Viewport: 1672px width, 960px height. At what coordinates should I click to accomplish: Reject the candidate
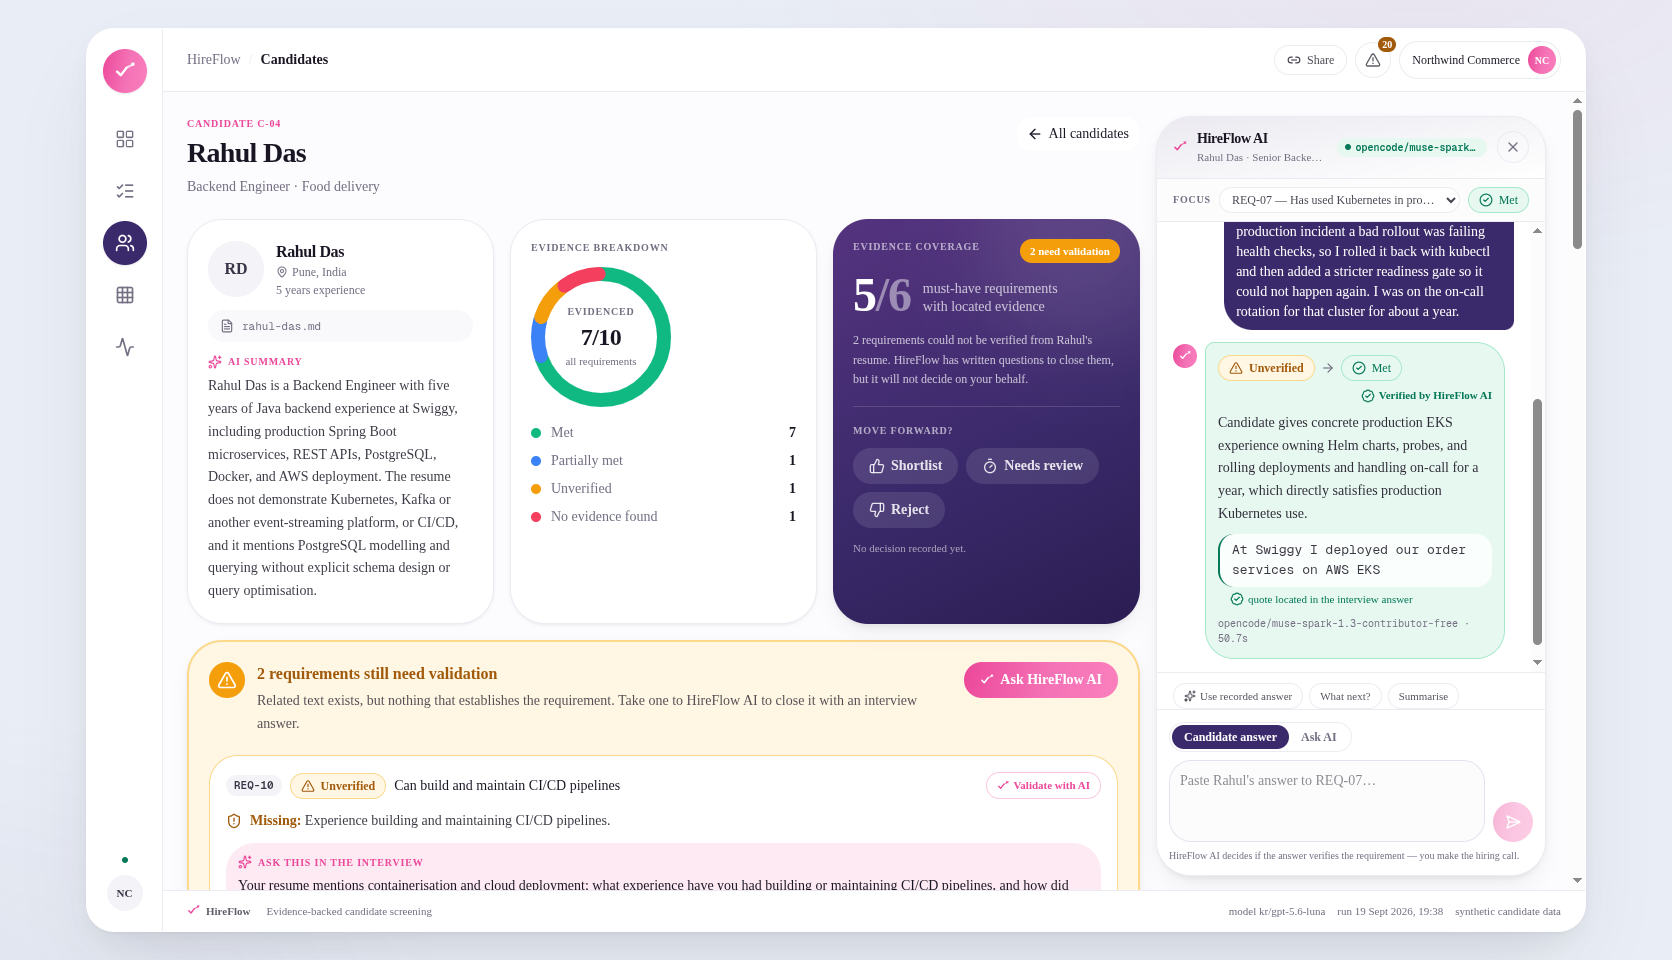pyautogui.click(x=899, y=510)
